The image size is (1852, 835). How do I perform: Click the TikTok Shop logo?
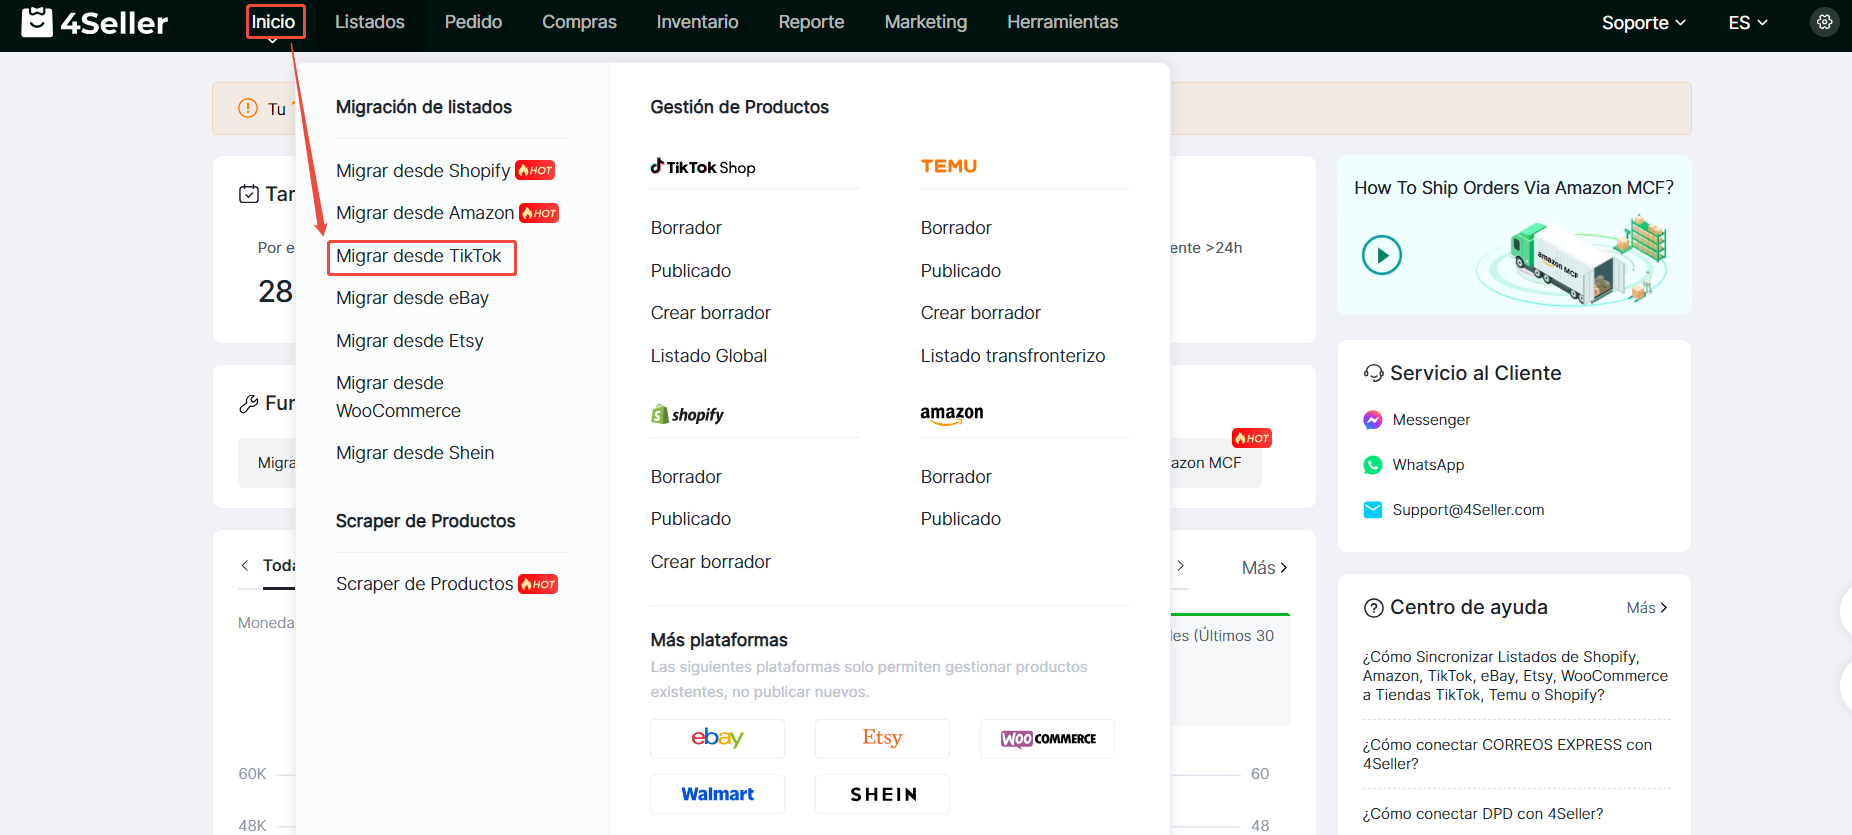pyautogui.click(x=703, y=167)
